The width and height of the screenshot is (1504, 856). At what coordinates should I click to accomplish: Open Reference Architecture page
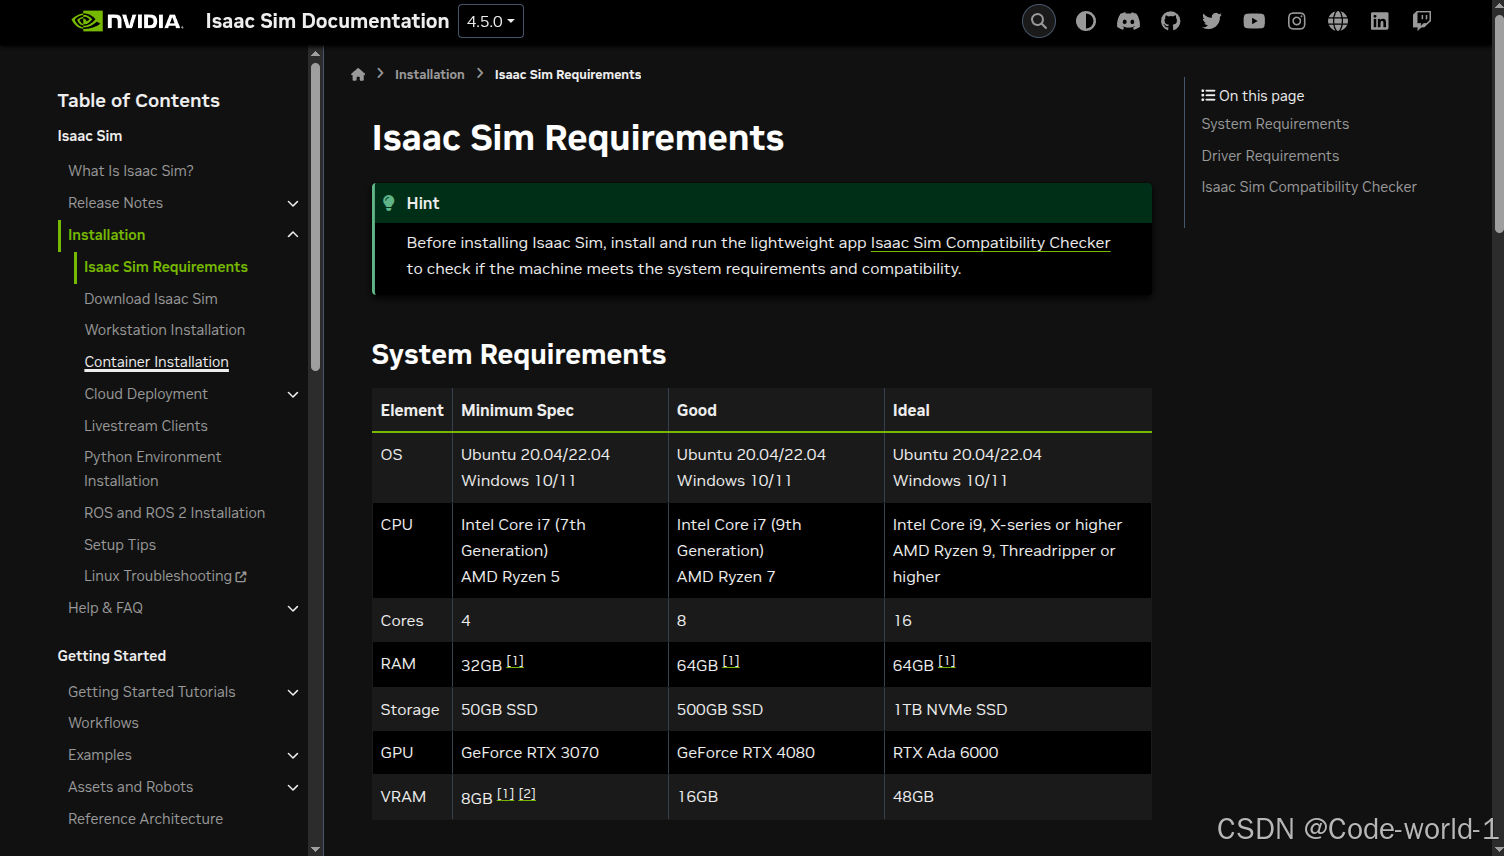click(x=145, y=819)
